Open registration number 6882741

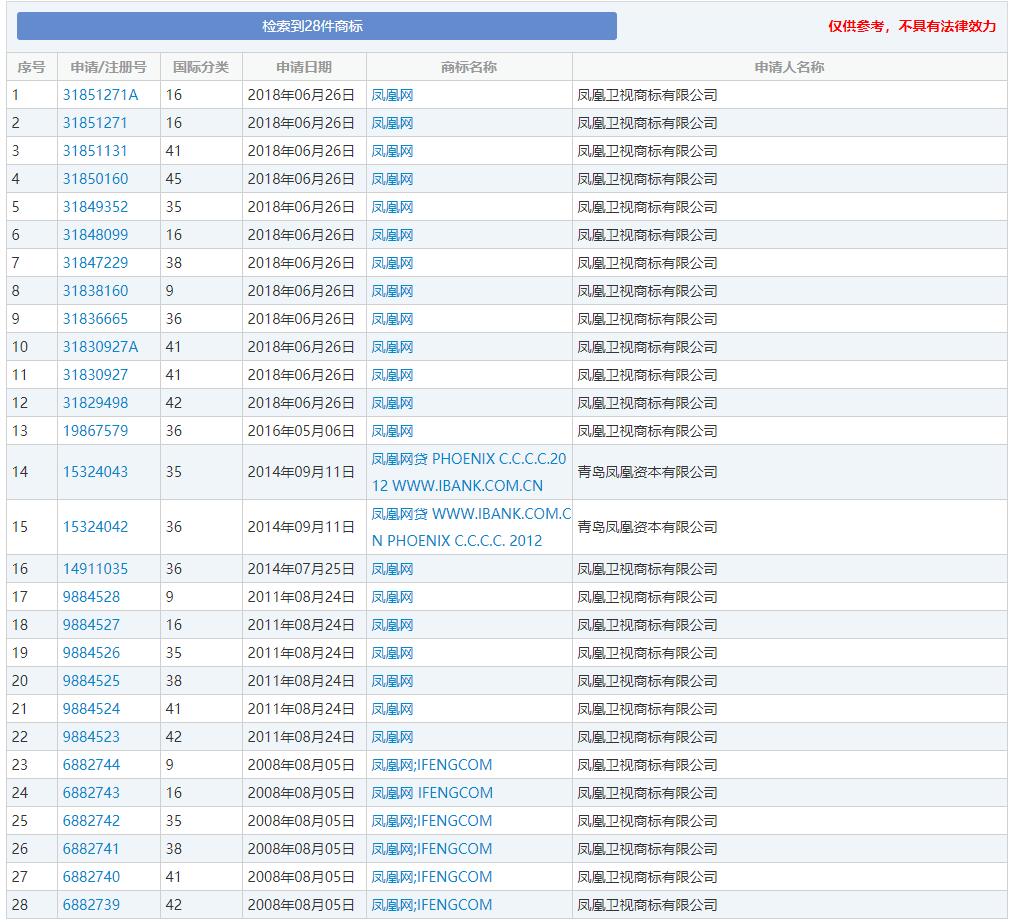click(x=91, y=848)
